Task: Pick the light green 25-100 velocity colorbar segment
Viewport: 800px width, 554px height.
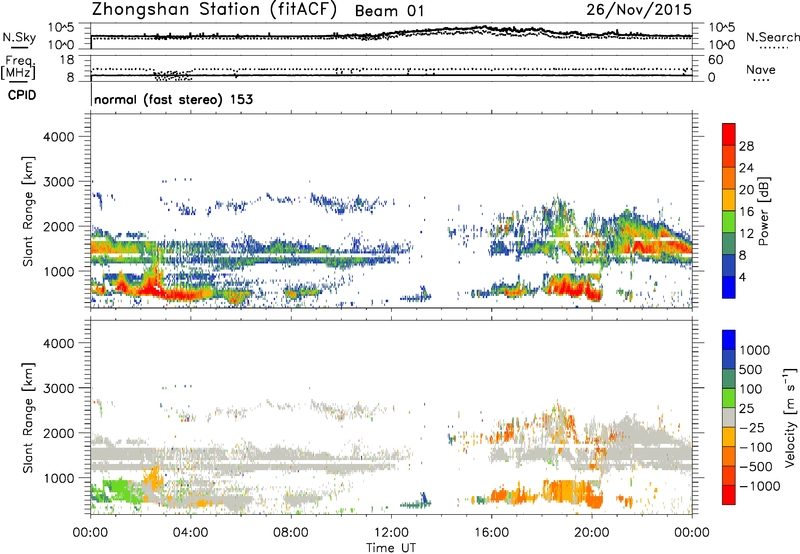Action: coord(729,398)
